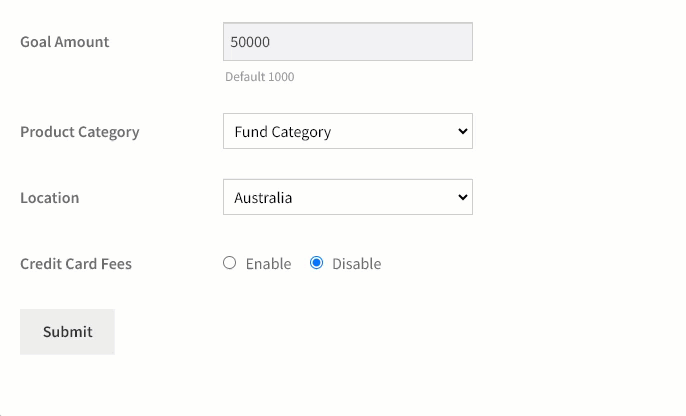This screenshot has height=416, width=686.
Task: Open the Product Category dropdown
Action: coord(348,131)
